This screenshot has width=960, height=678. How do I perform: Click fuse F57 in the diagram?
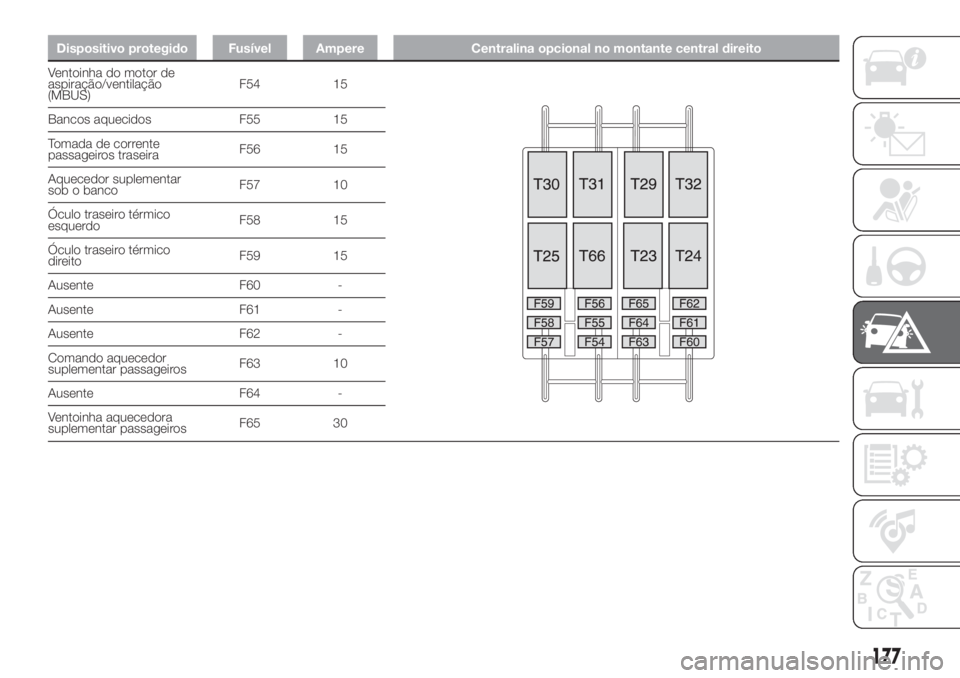544,342
